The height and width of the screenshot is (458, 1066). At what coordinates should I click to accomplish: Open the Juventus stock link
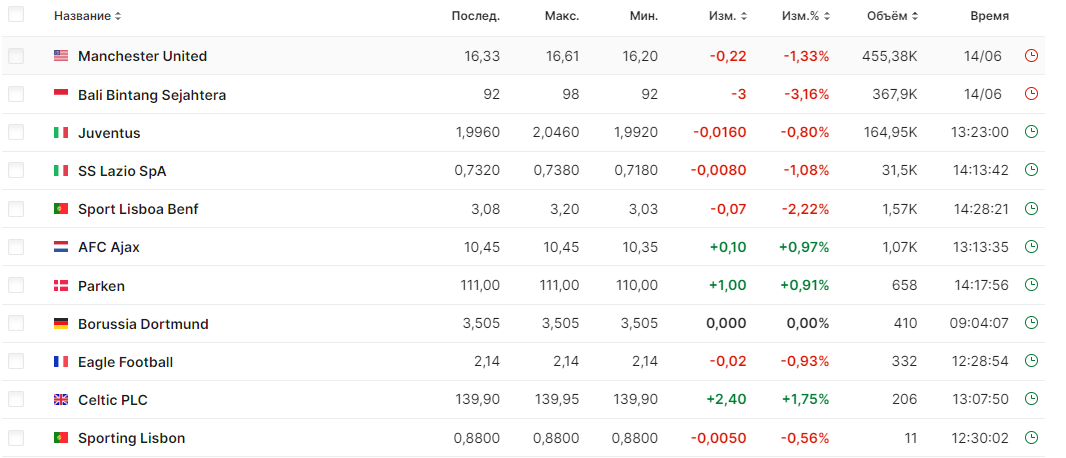pos(109,133)
